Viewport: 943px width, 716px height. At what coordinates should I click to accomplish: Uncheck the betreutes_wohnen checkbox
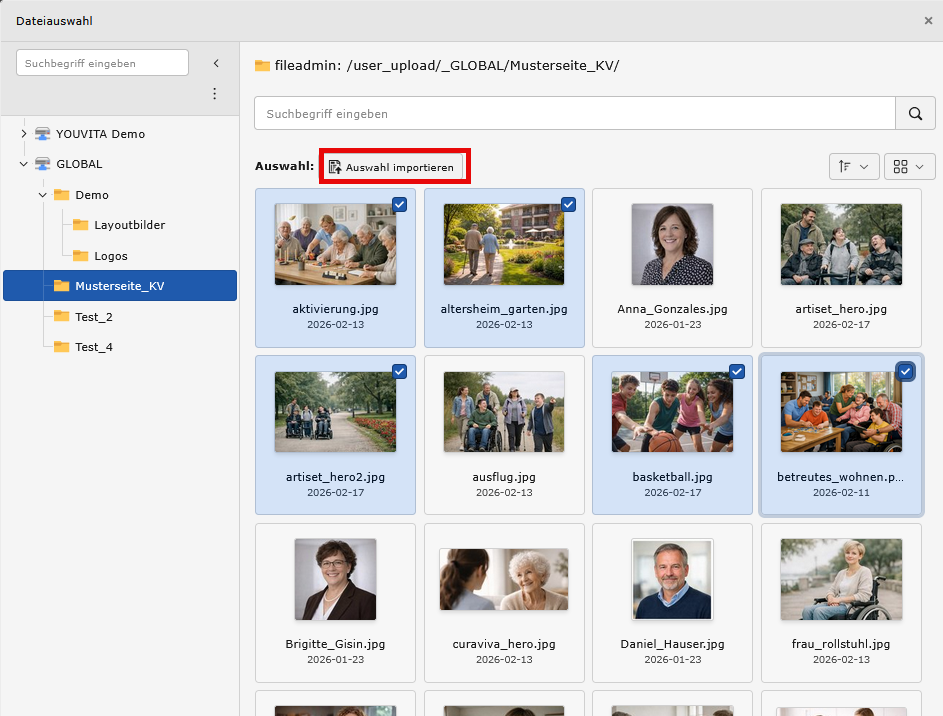[x=905, y=372]
